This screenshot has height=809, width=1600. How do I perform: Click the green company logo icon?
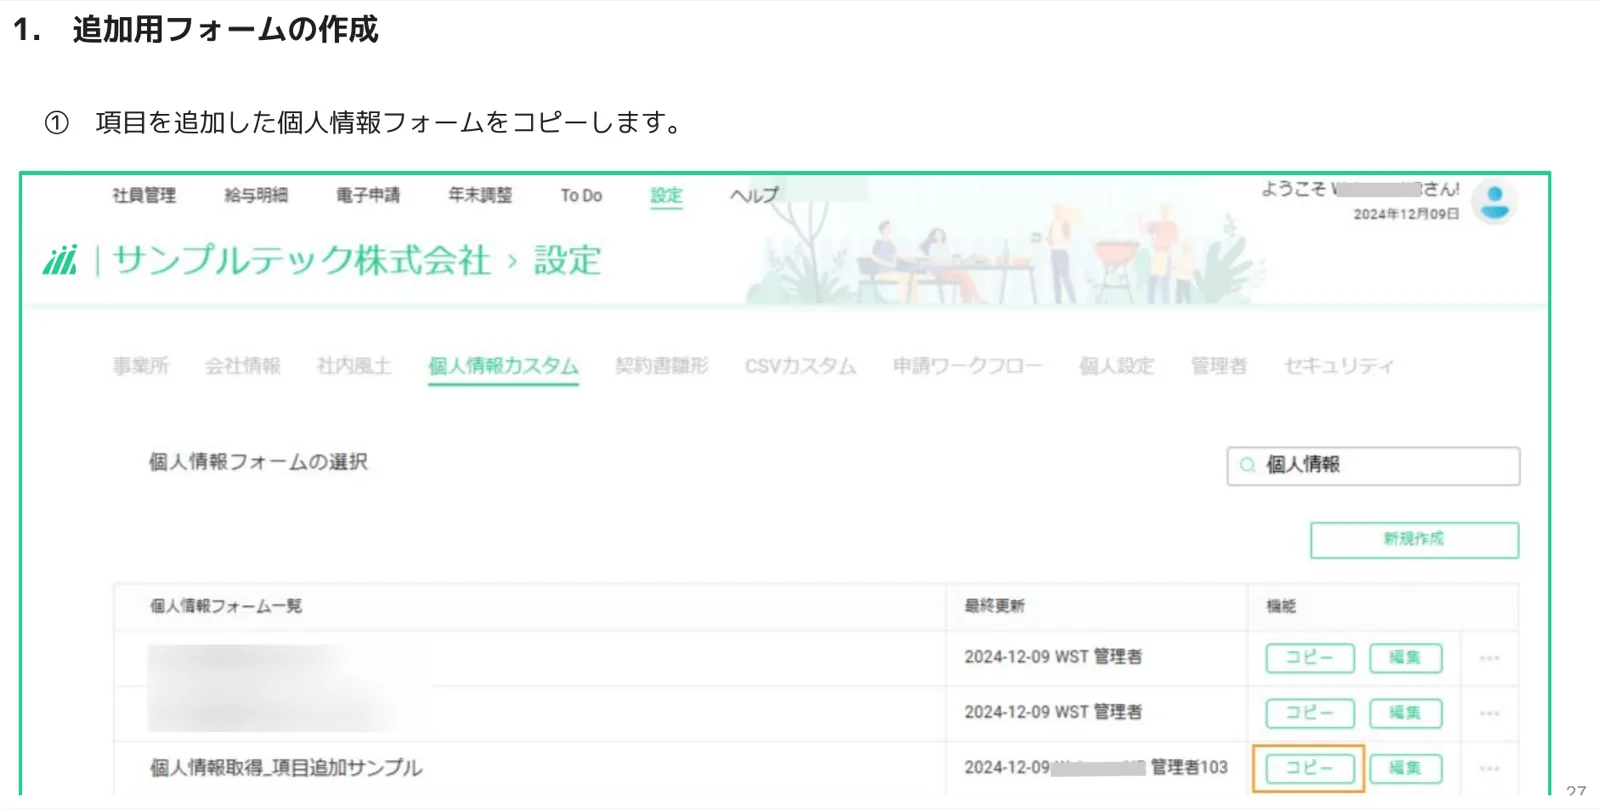(x=60, y=260)
